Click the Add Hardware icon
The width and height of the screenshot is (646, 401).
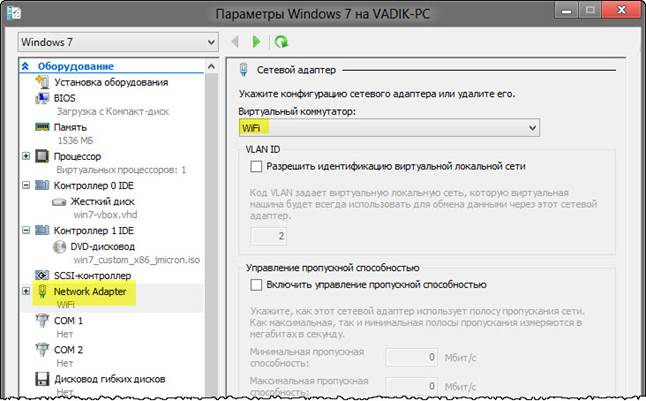42,82
